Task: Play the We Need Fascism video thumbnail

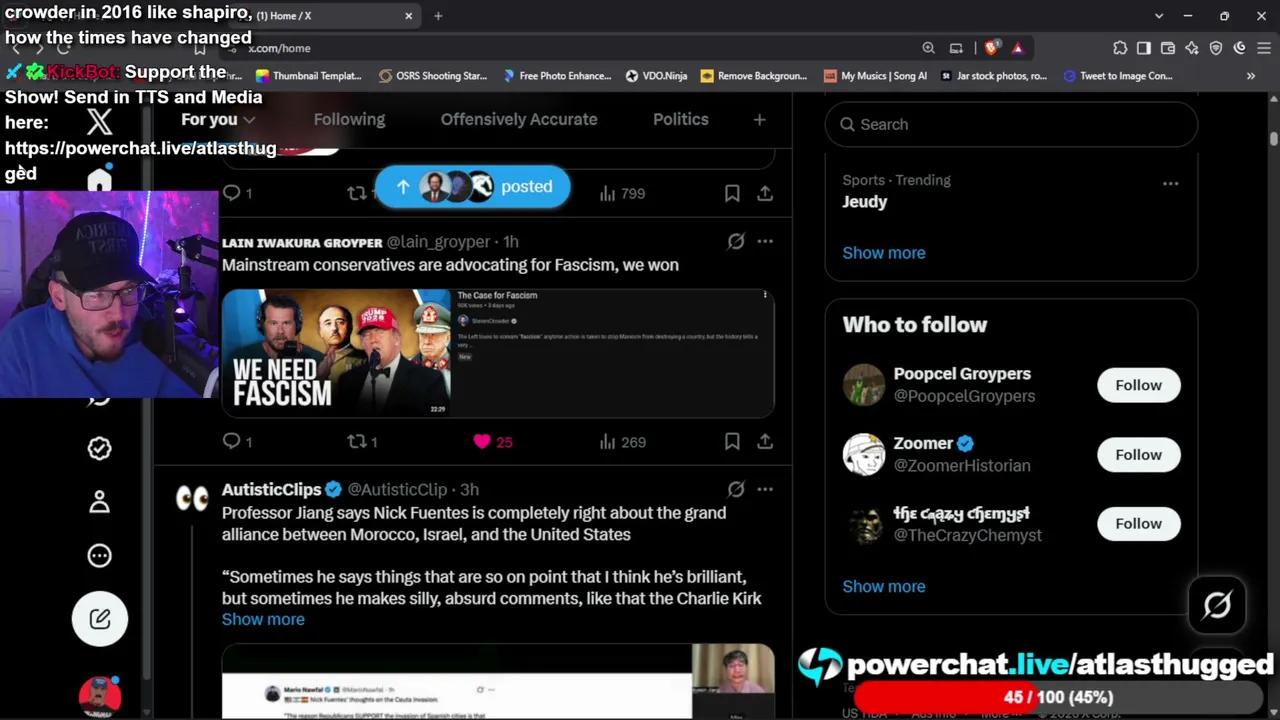Action: click(x=336, y=352)
